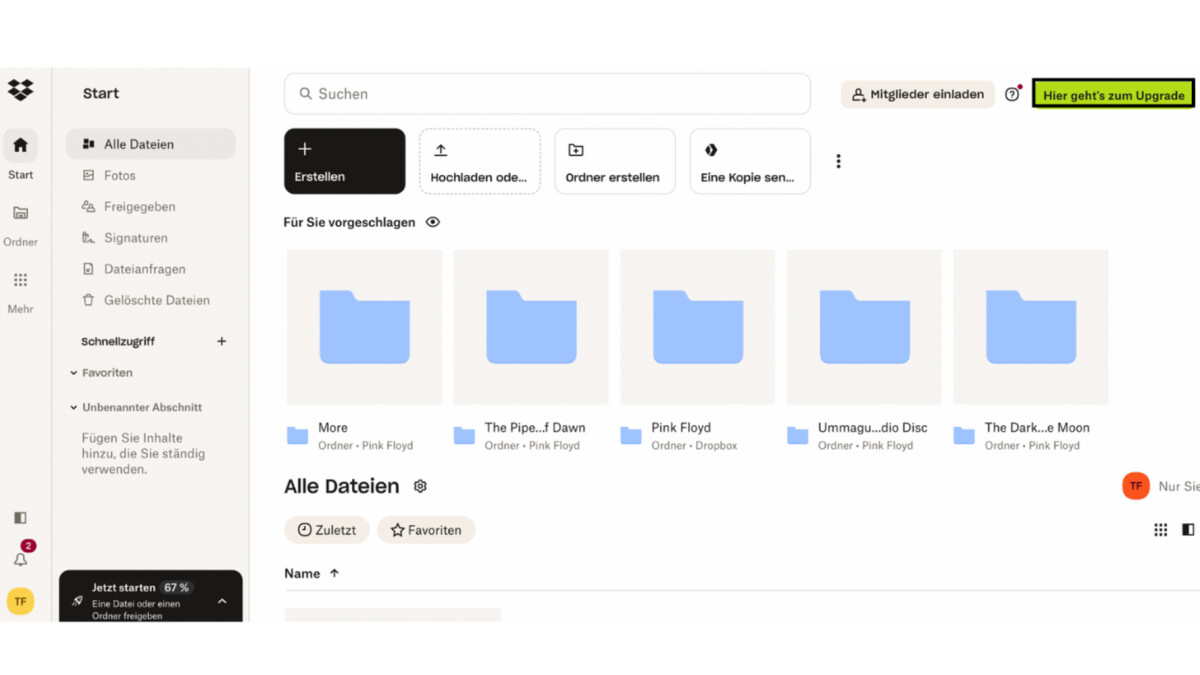Screen dimensions: 1200x675
Task: Click the Erstellen button
Action: [345, 161]
